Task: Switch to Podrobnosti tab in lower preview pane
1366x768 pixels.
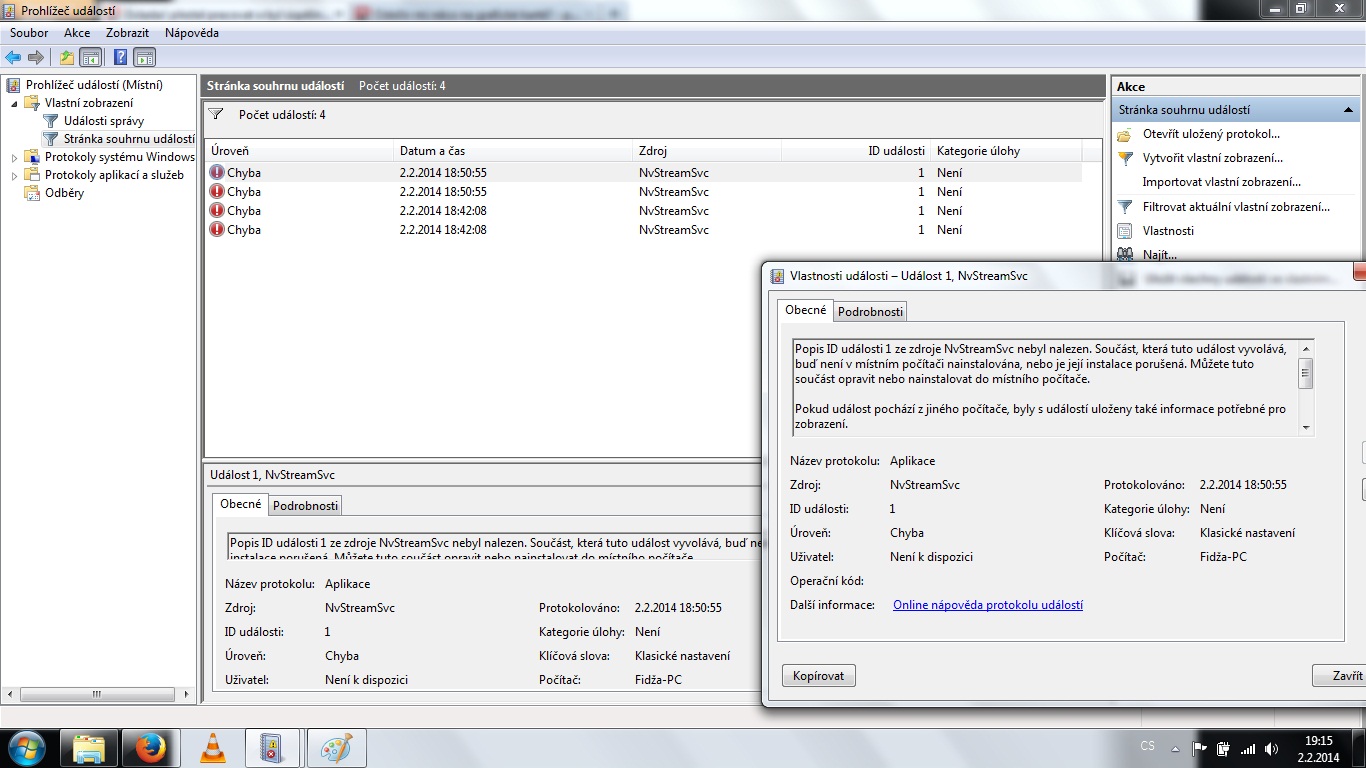Action: (306, 505)
